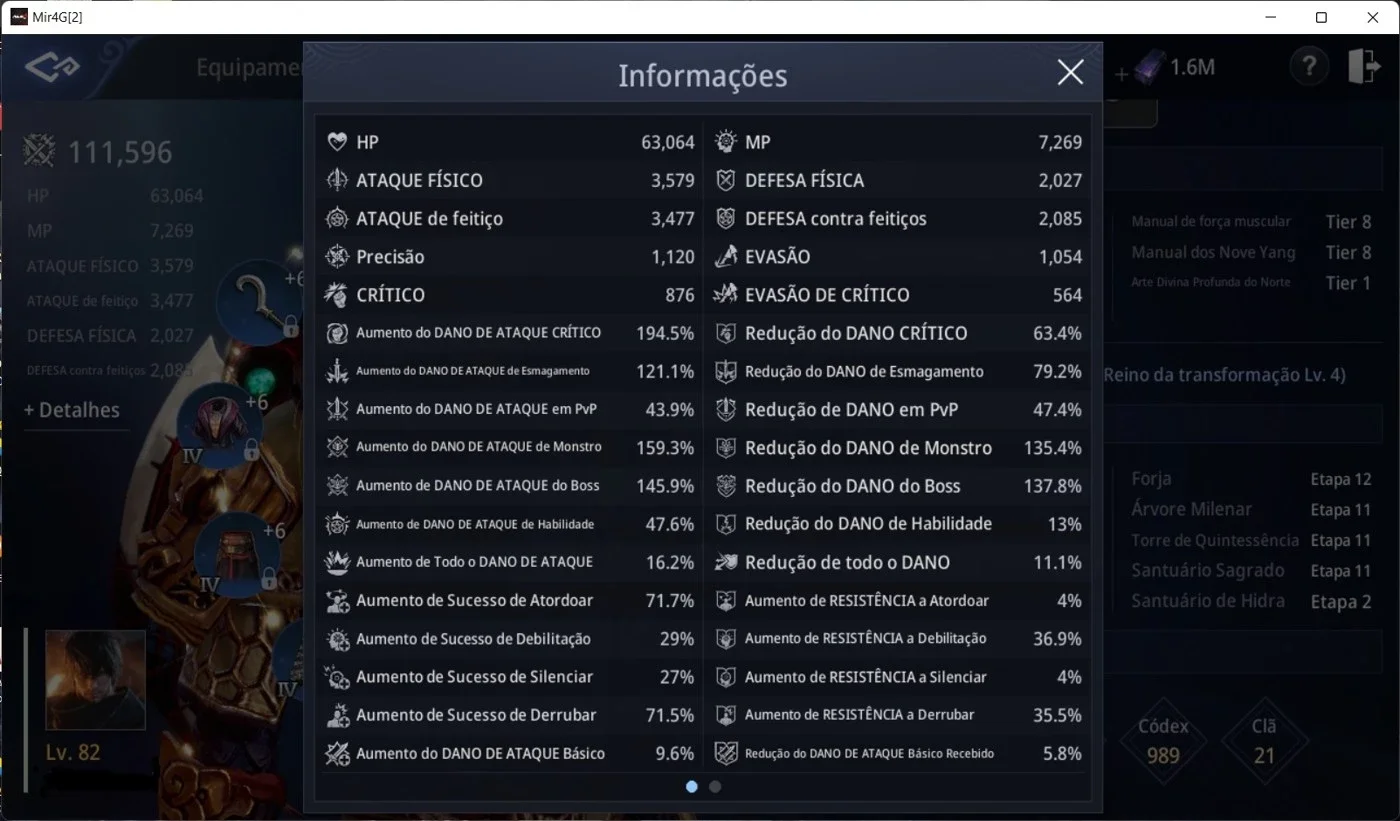Screen dimensions: 1400x821
Task: Click the purple currency 1.6M icon
Action: coord(1146,68)
